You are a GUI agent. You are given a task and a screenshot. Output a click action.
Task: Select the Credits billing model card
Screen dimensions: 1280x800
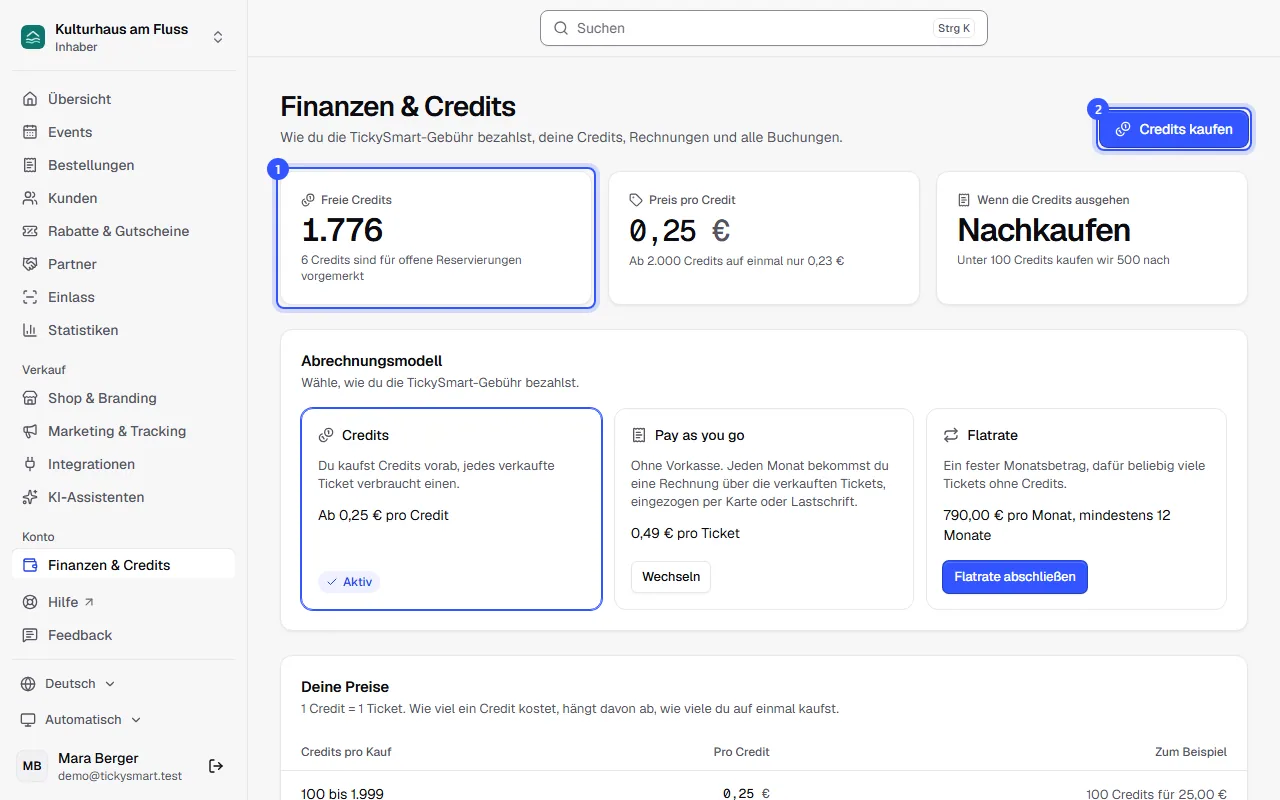click(x=451, y=509)
